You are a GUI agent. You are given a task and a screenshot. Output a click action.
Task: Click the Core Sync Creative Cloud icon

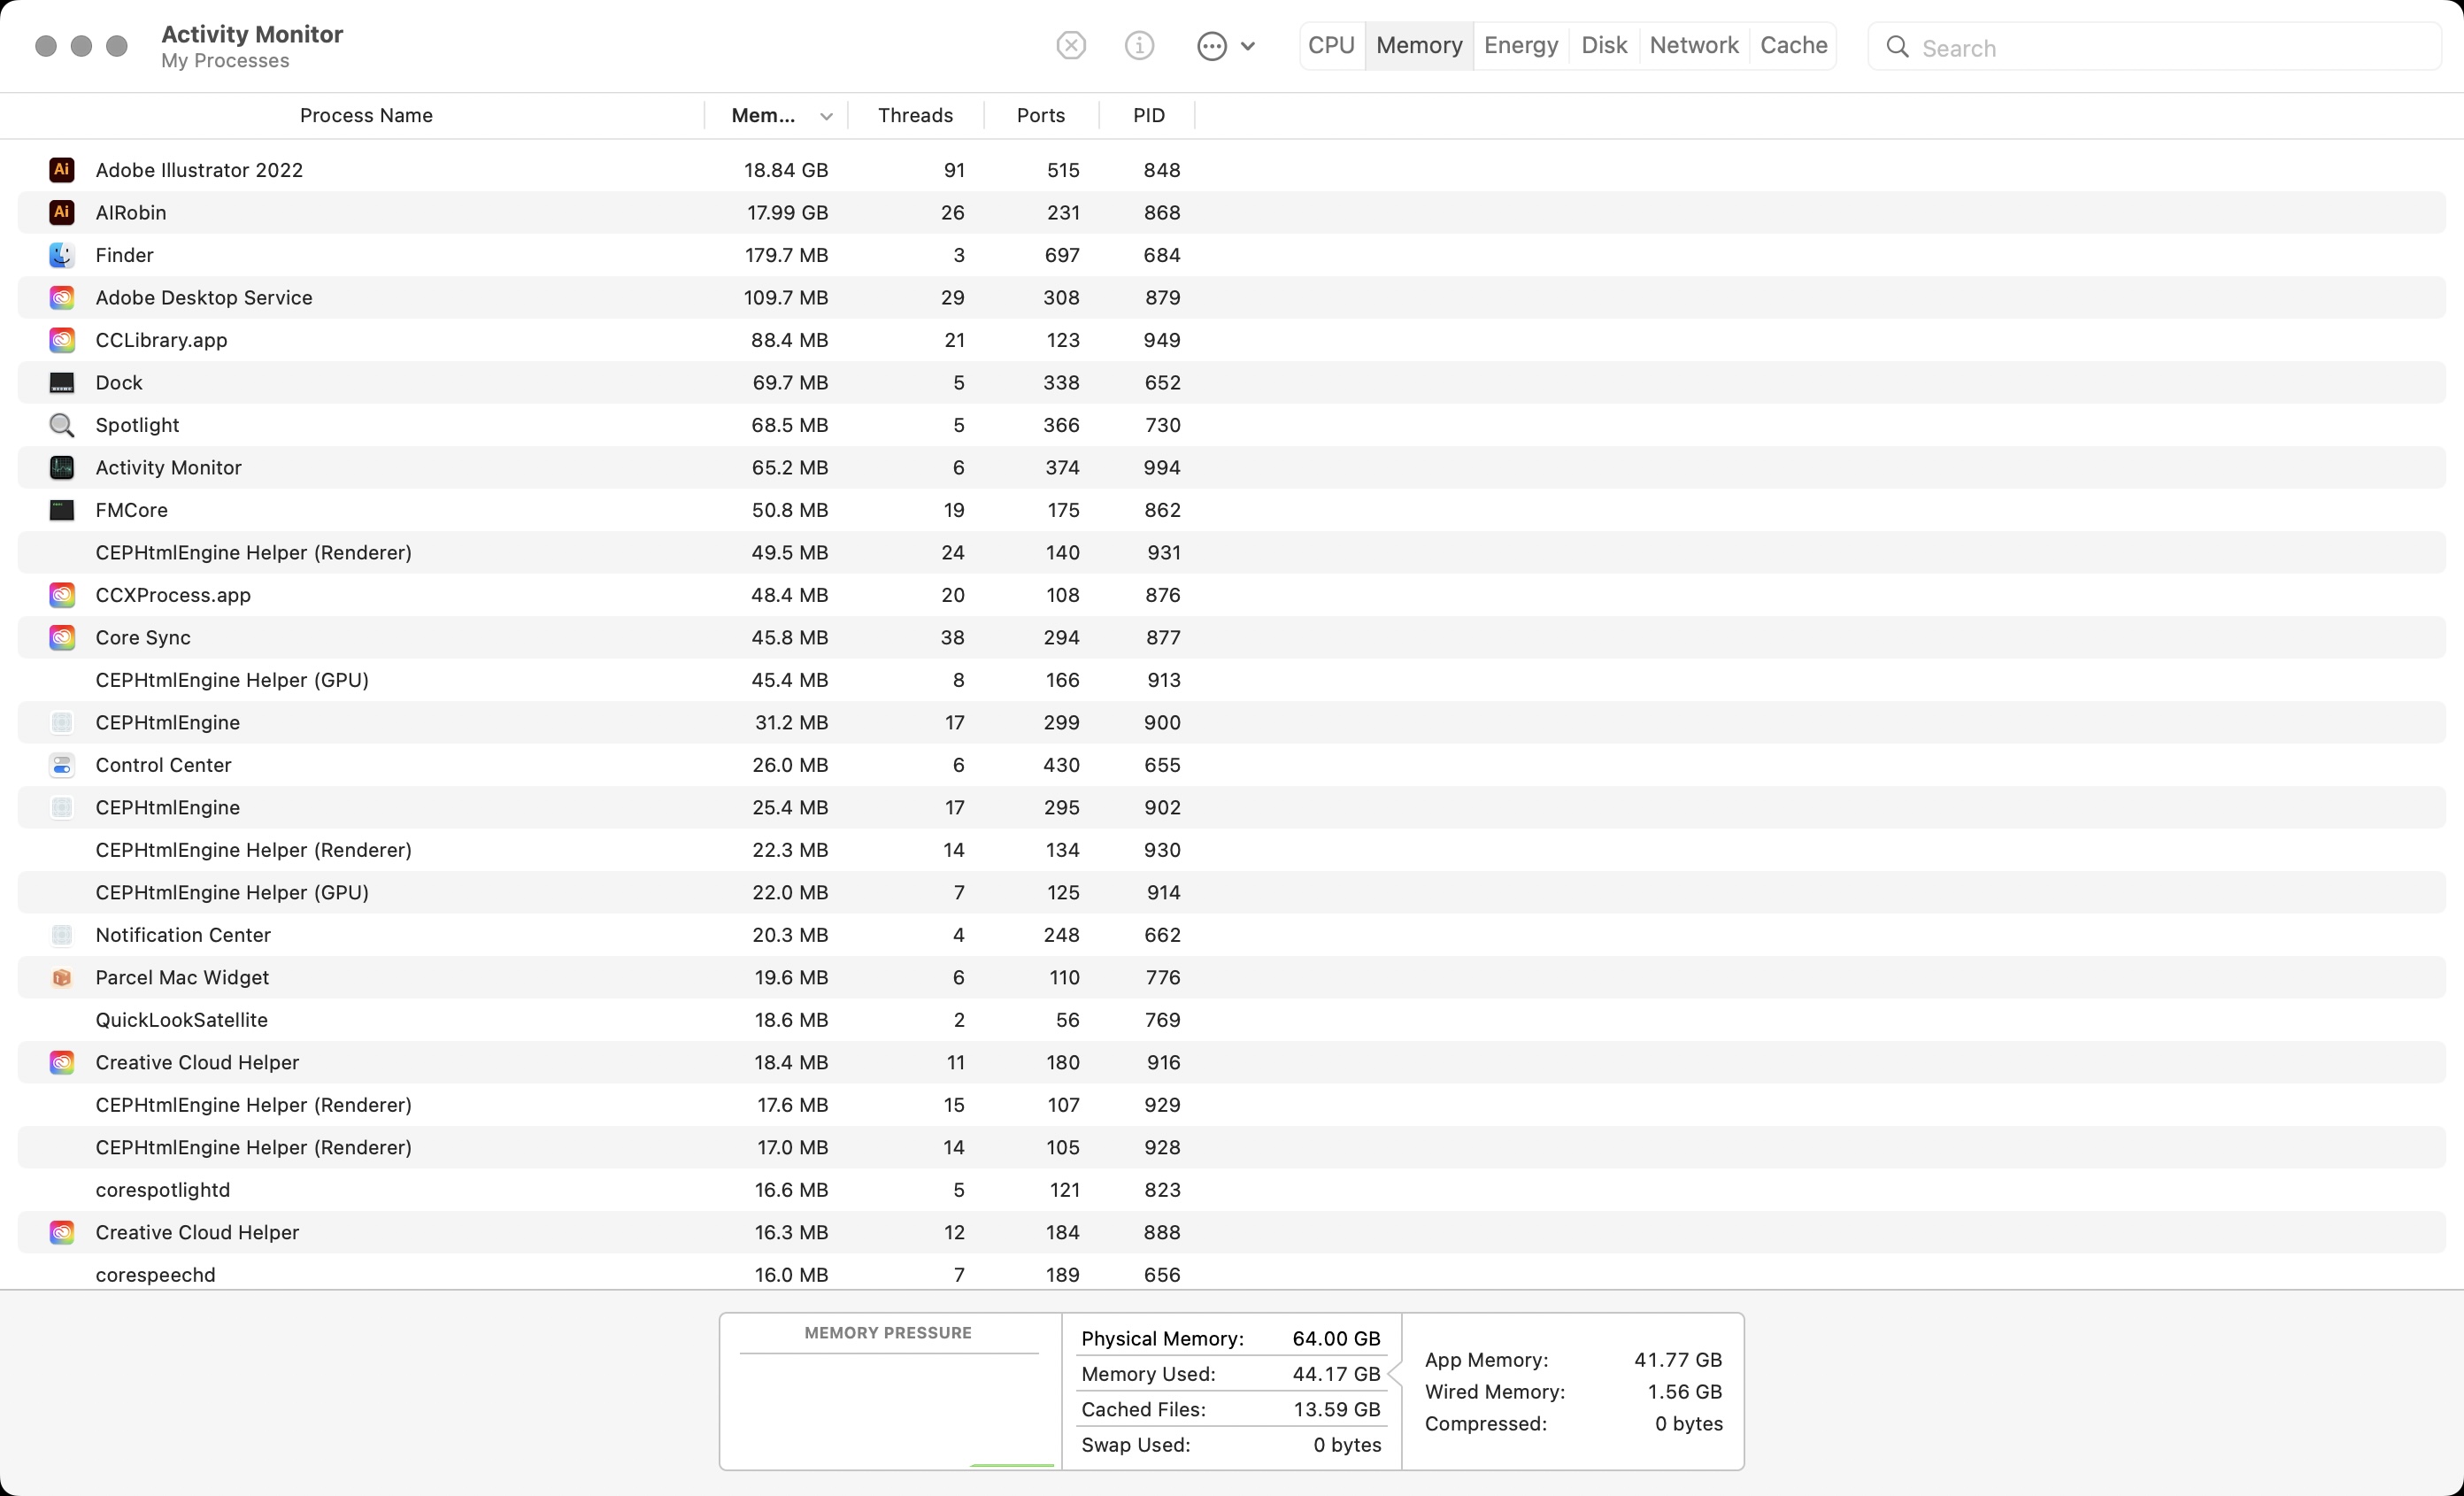click(x=62, y=637)
